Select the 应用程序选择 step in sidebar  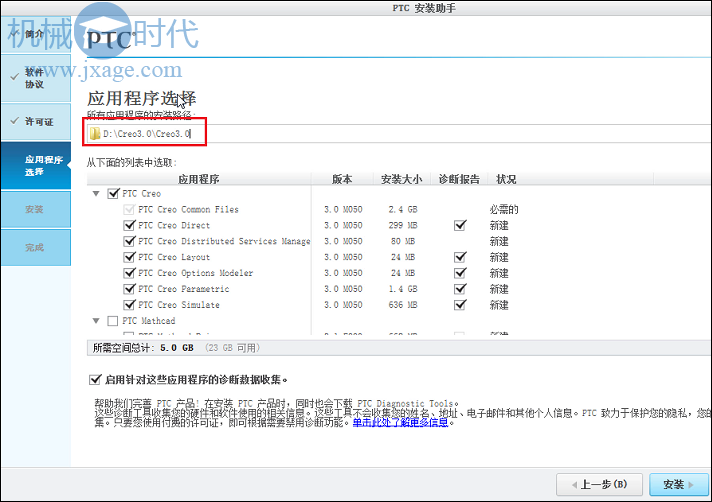tap(35, 166)
